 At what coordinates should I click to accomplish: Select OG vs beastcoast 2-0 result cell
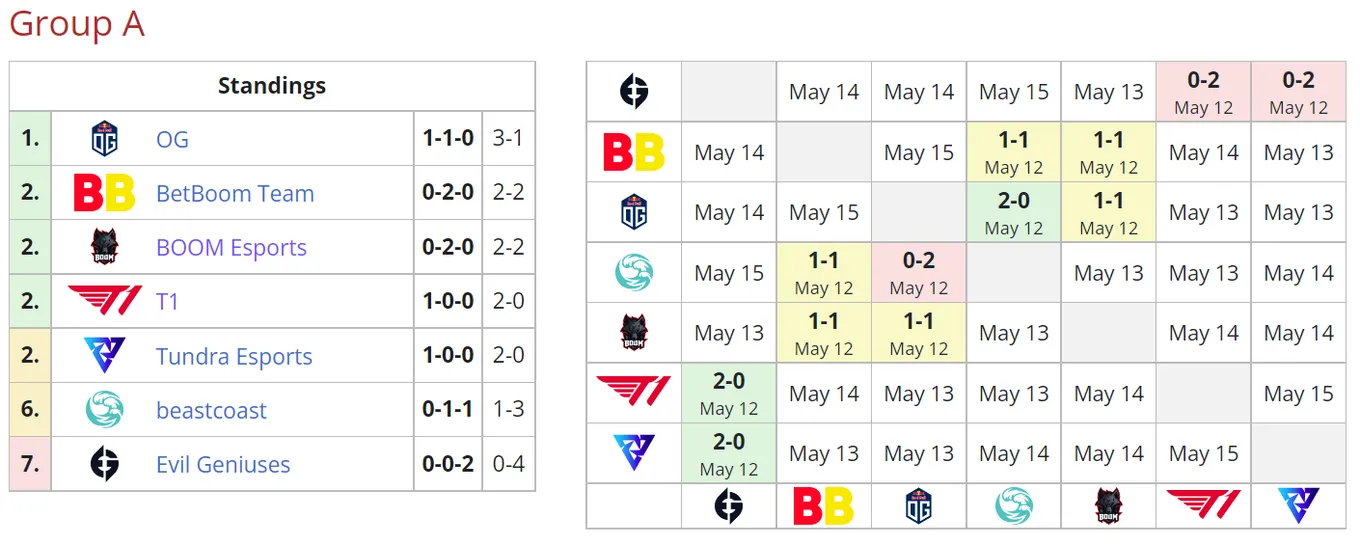coord(1014,212)
